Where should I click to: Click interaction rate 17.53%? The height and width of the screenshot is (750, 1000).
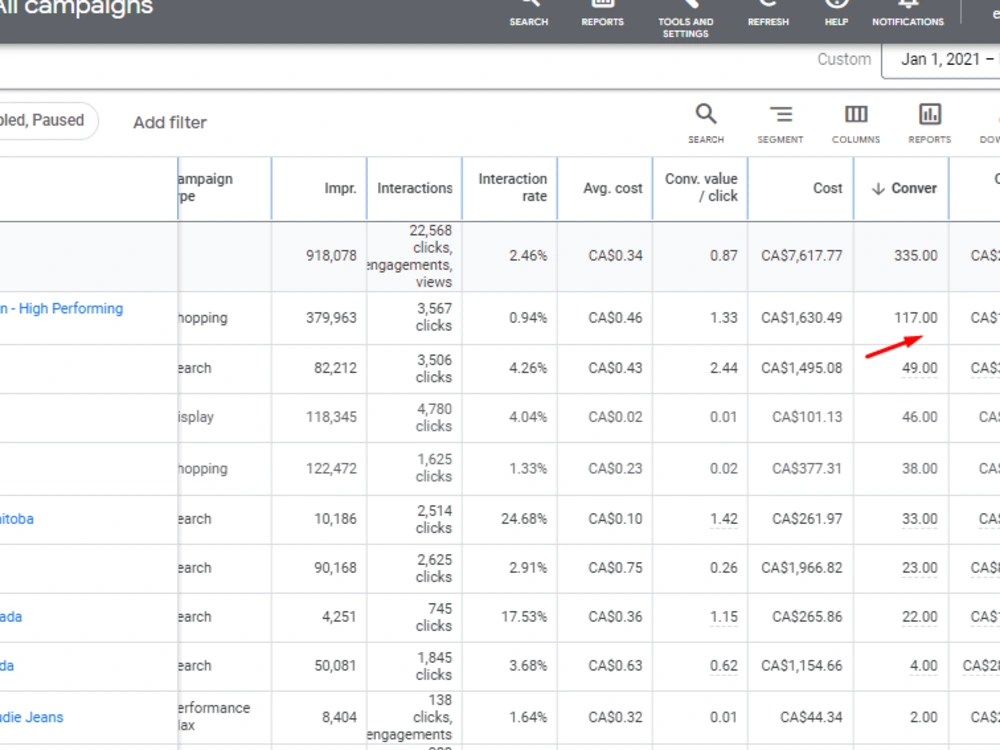524,617
